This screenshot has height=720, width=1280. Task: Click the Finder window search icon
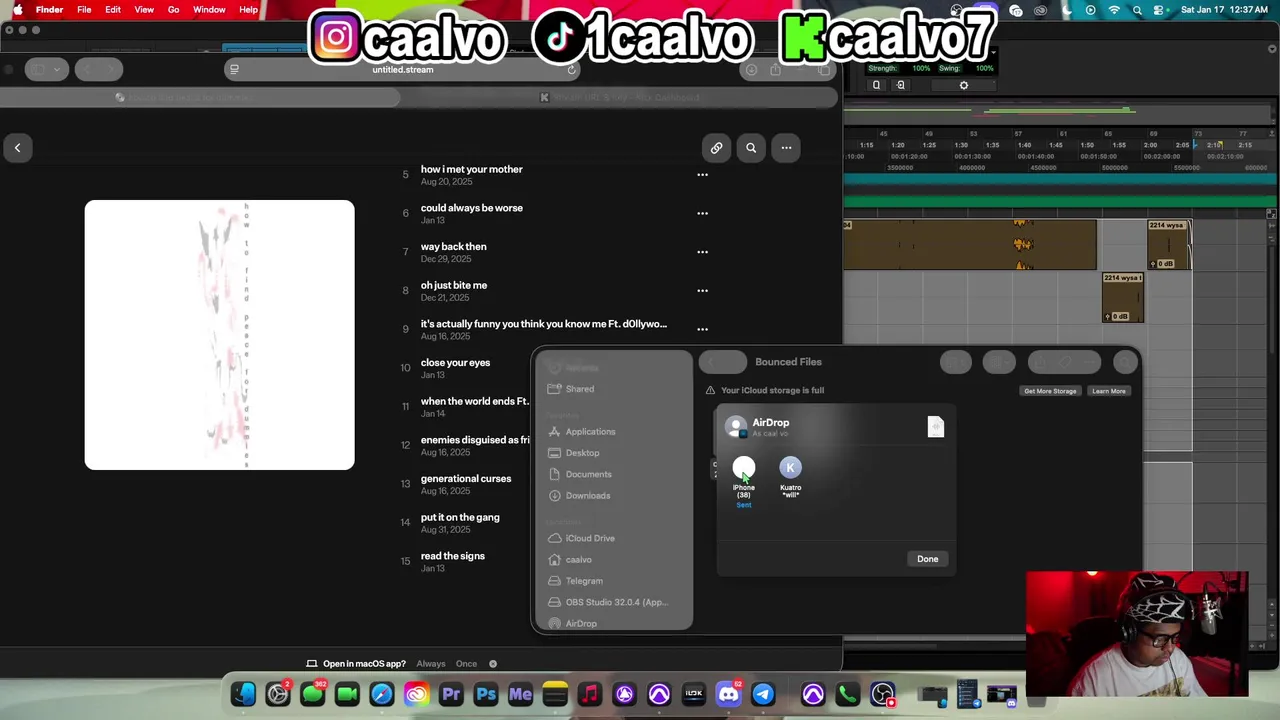[x=1126, y=362]
